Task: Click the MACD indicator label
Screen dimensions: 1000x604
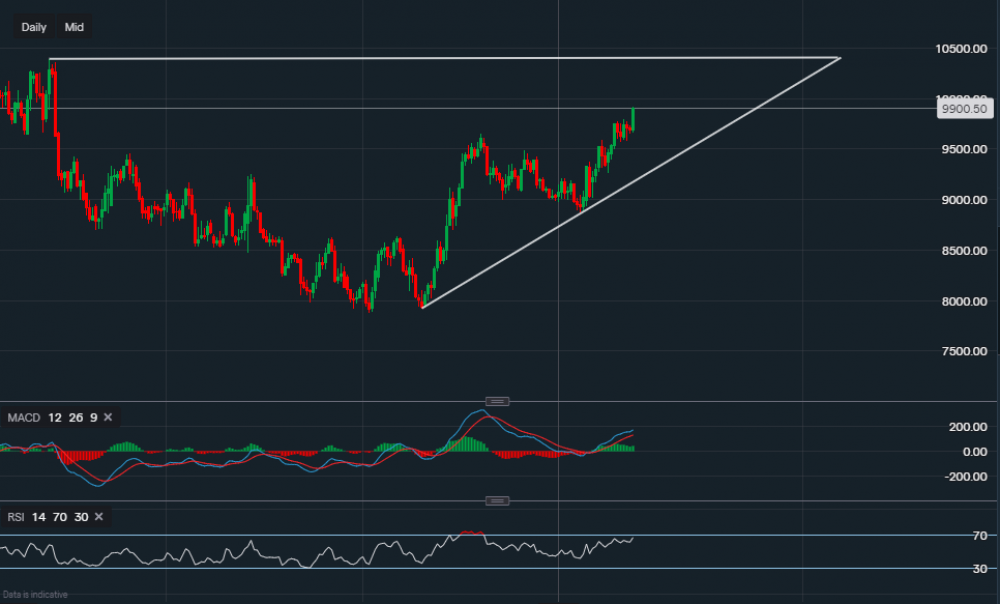Action: click(23, 417)
